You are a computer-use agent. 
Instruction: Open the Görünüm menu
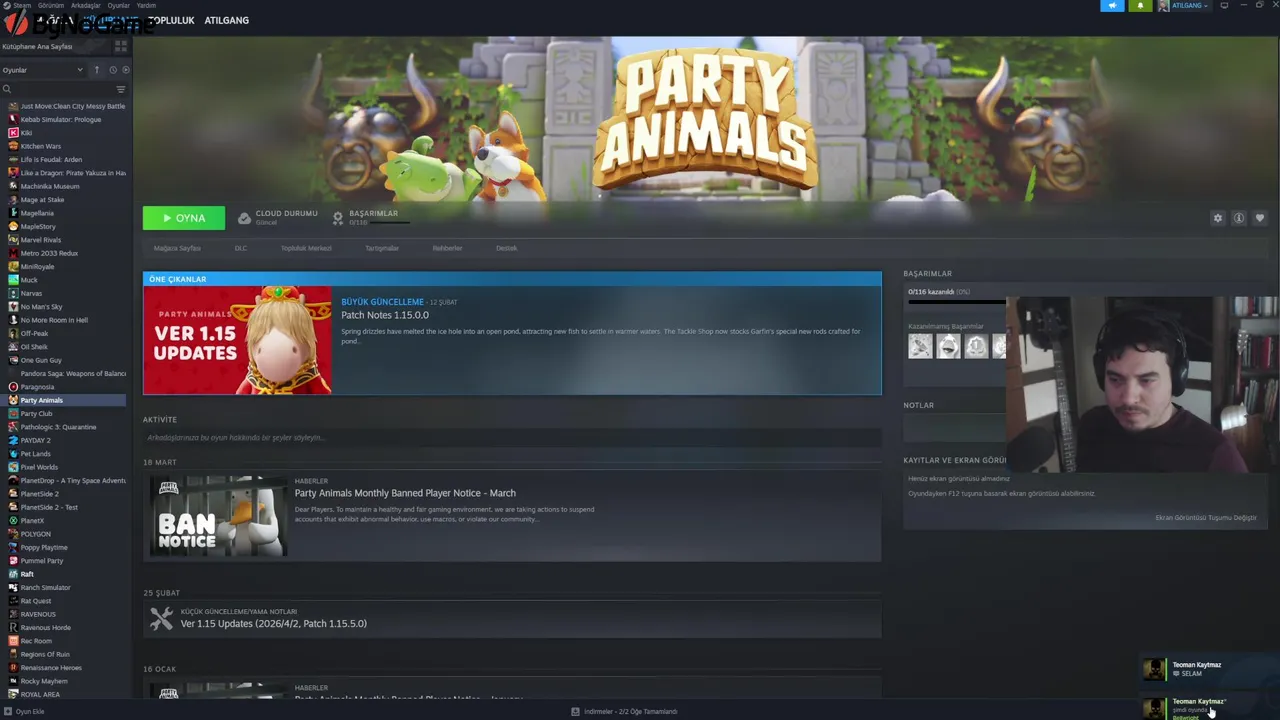pyautogui.click(x=51, y=5)
